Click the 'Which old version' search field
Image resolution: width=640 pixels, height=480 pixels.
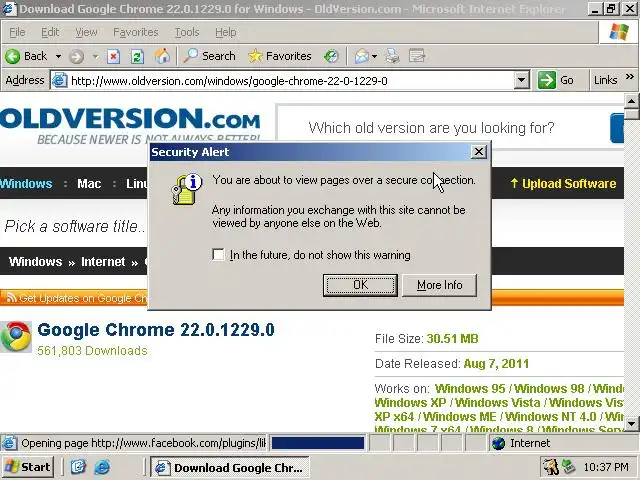443,128
